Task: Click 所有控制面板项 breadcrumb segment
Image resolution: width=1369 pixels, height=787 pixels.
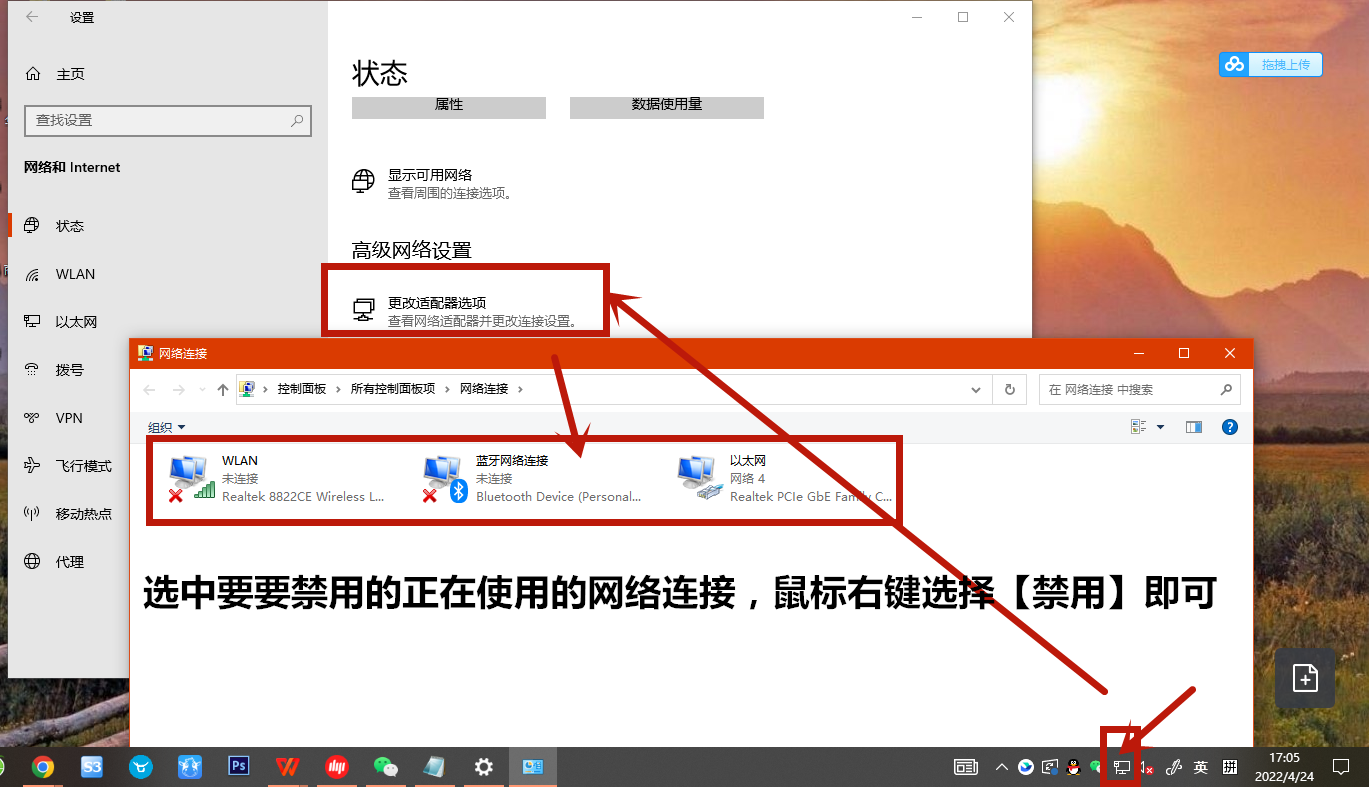Action: coord(393,389)
